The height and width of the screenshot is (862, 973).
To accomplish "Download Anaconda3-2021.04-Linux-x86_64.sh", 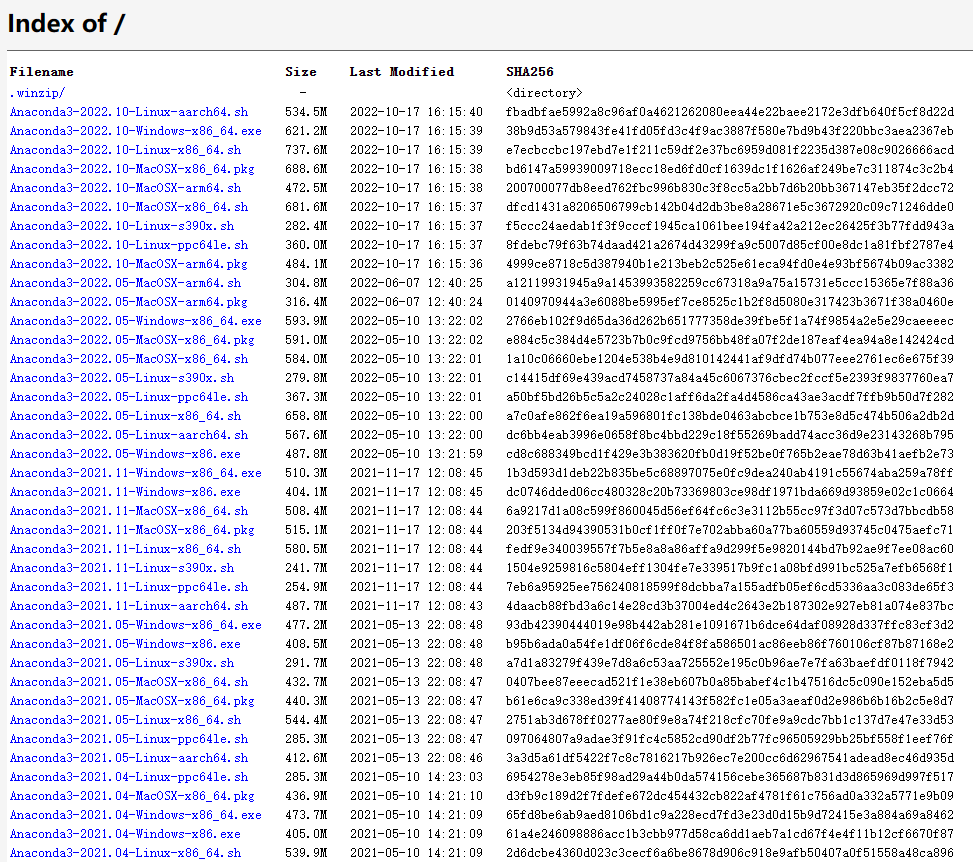I will coord(125,853).
